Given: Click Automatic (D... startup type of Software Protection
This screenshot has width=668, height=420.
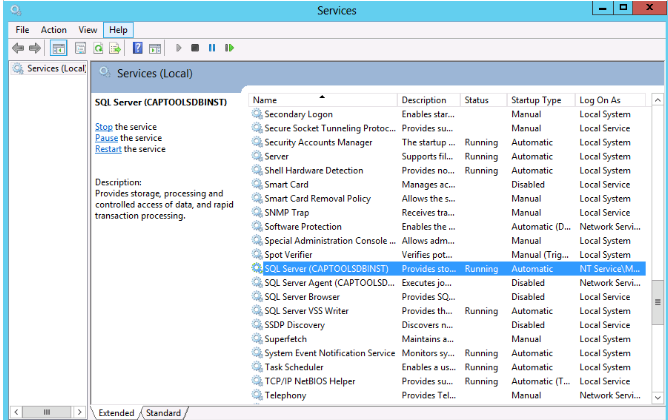Looking at the screenshot, I should (541, 227).
